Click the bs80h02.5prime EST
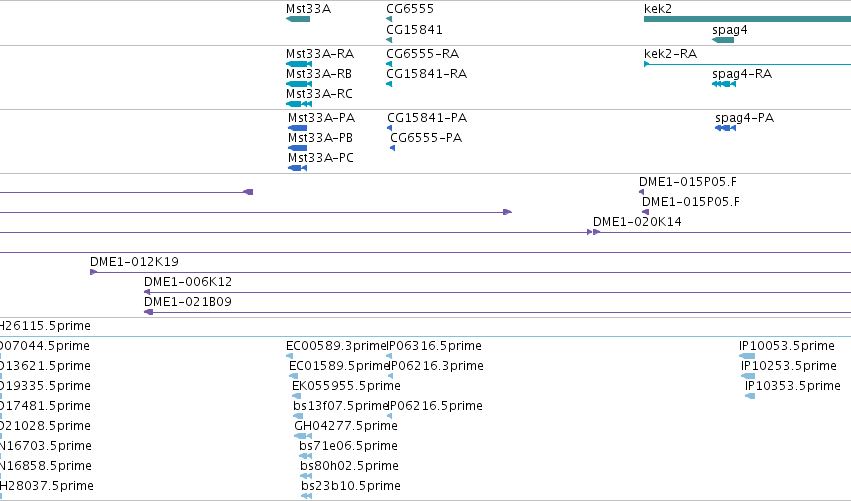Viewport: 851px width, 501px height. click(306, 477)
